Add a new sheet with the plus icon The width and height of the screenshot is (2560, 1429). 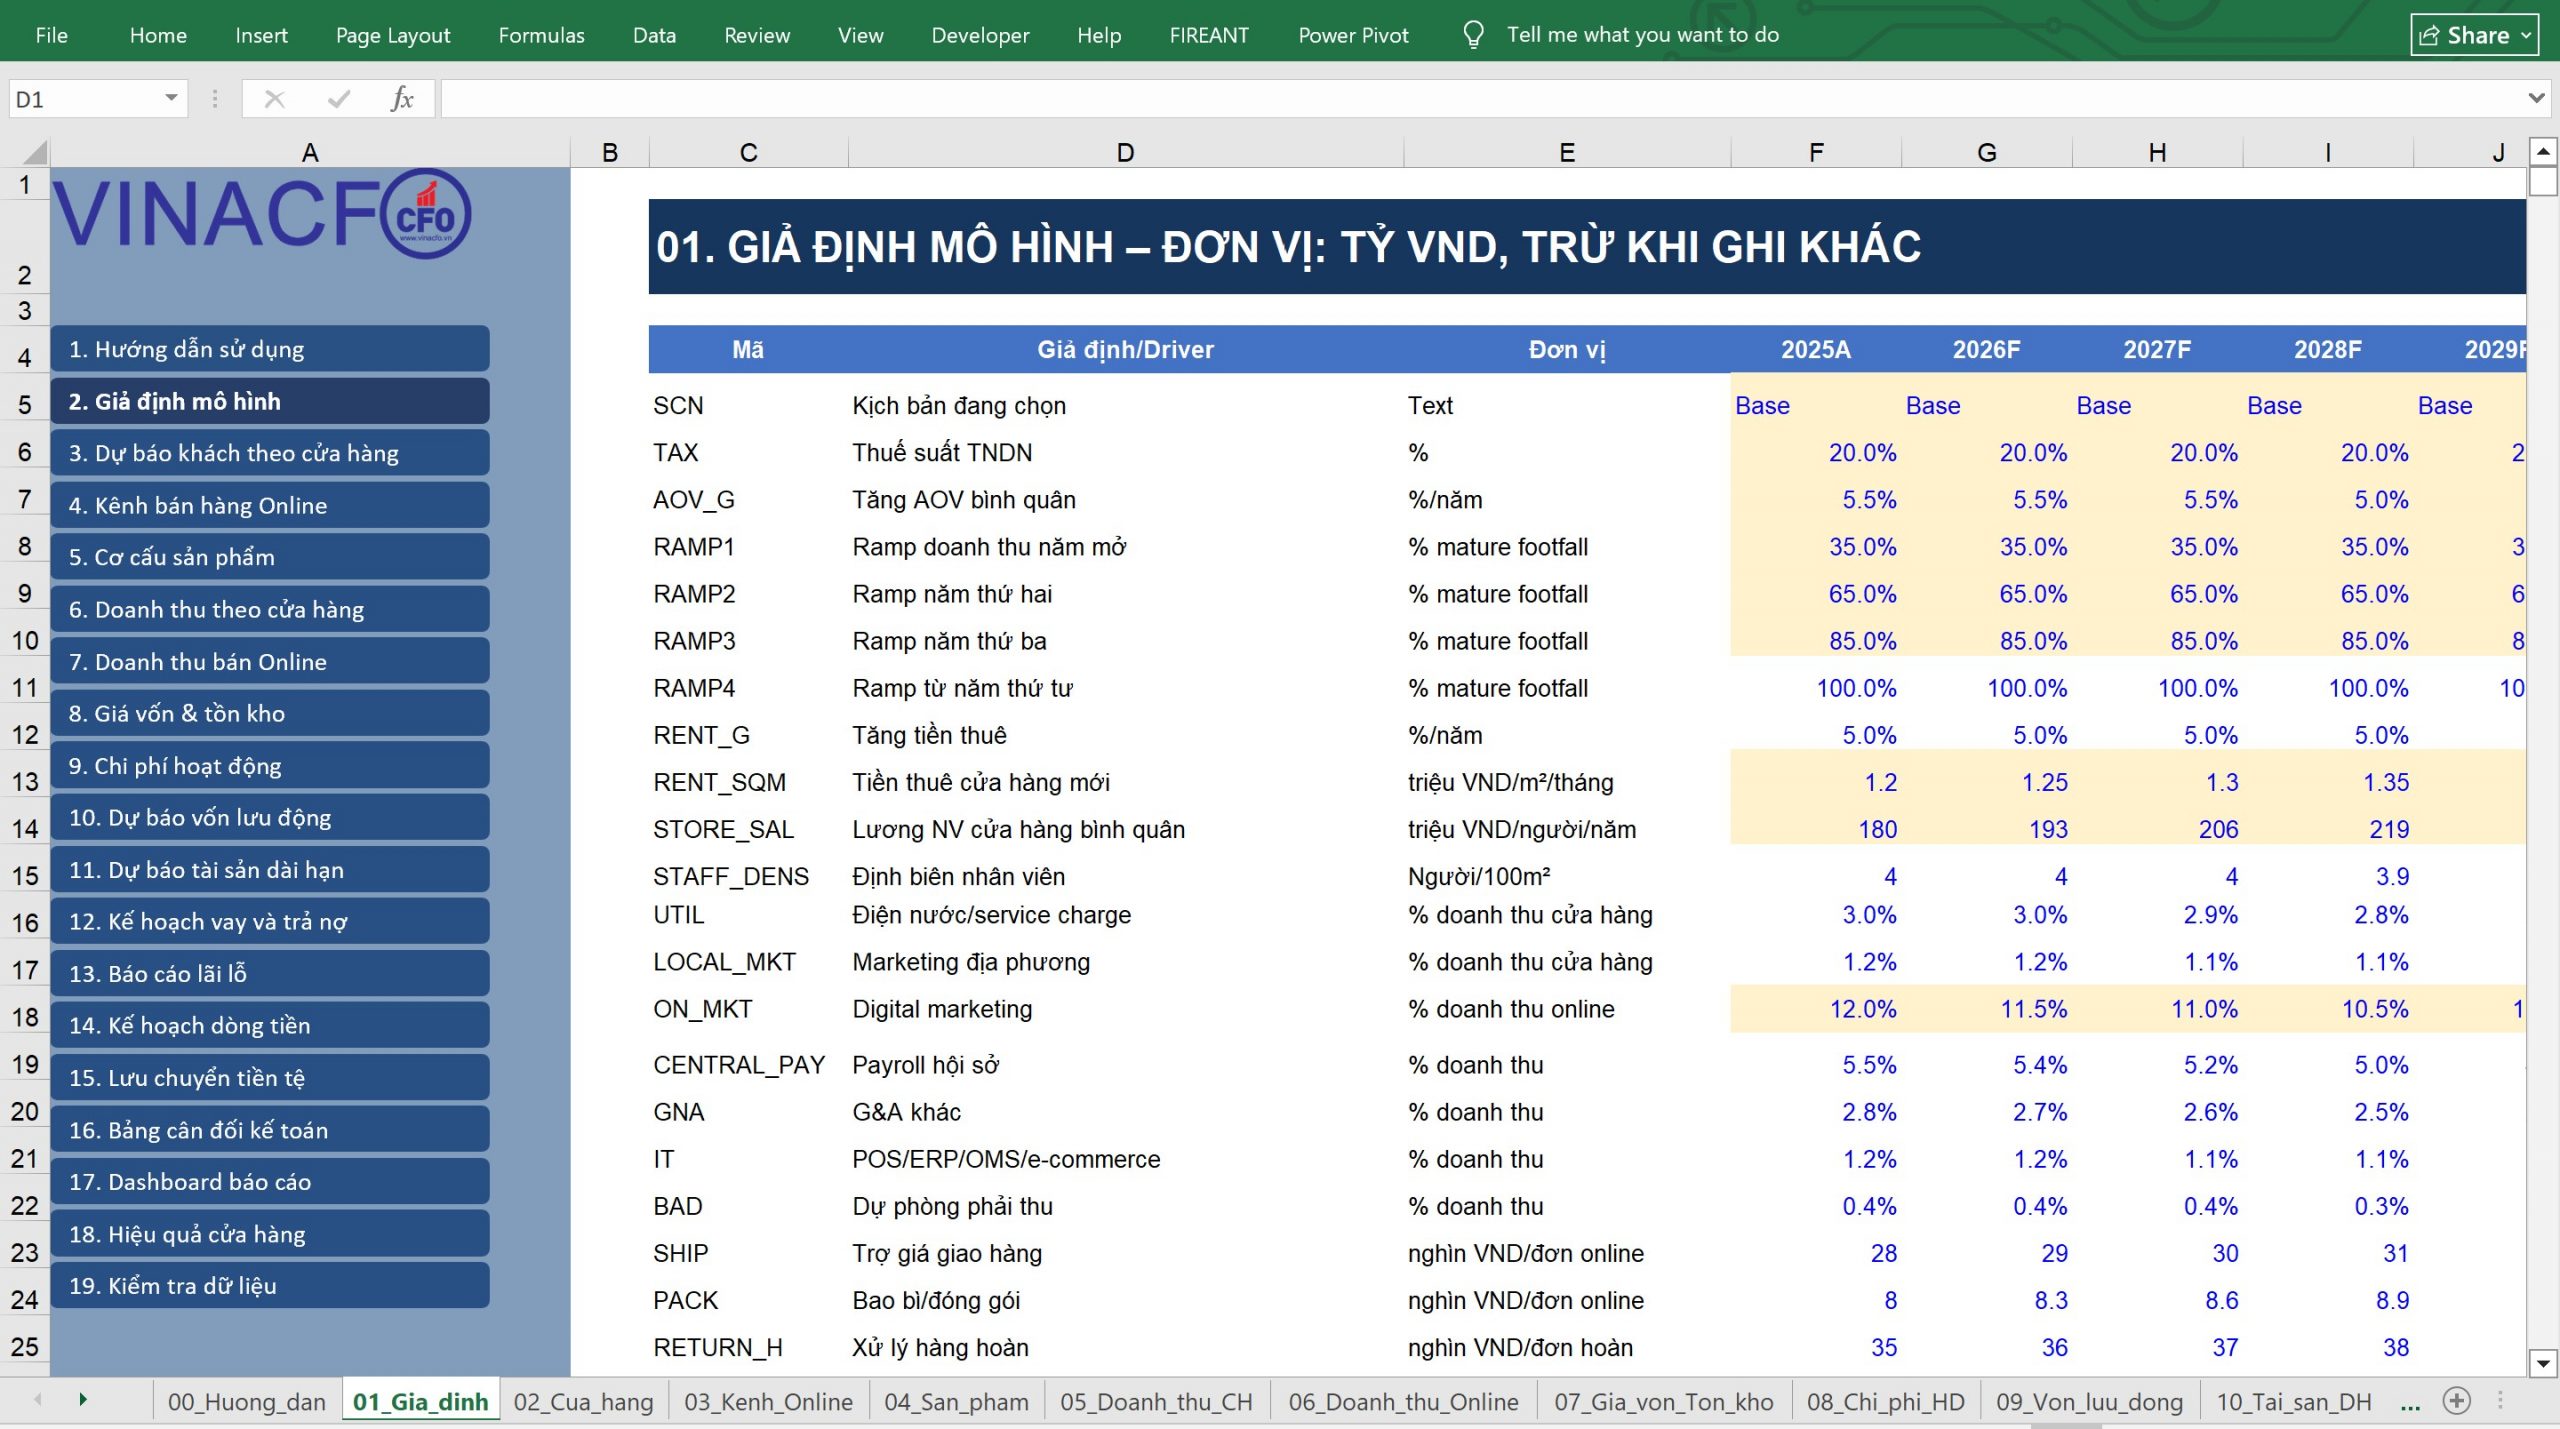click(x=2457, y=1401)
